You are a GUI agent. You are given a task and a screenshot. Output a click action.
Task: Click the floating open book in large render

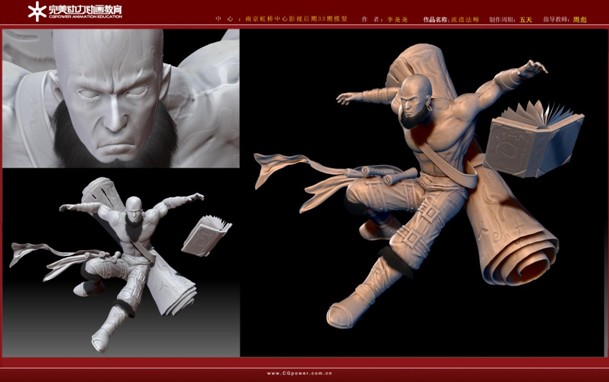(534, 138)
